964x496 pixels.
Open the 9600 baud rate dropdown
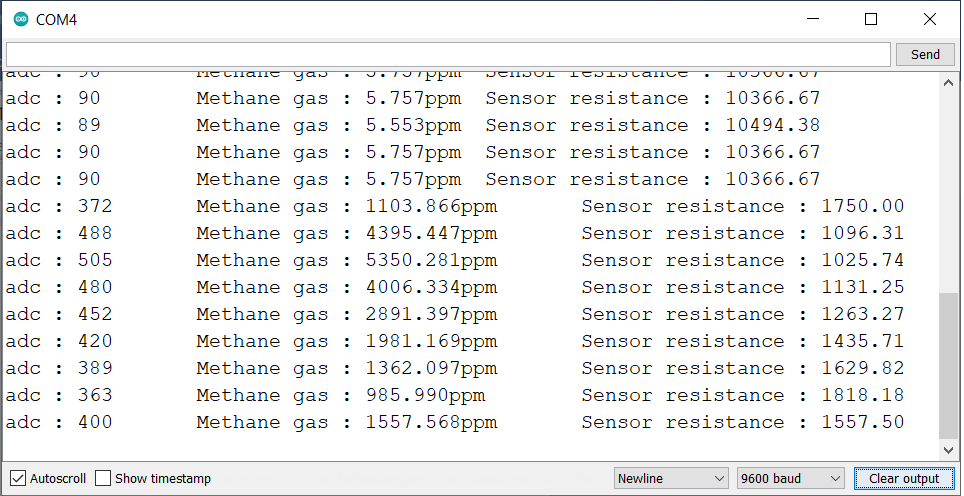pyautogui.click(x=791, y=478)
